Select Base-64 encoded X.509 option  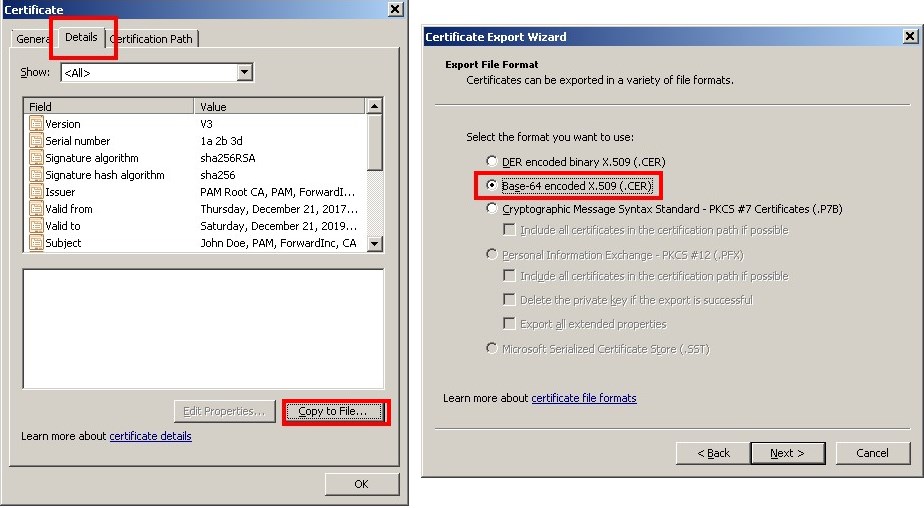point(491,185)
